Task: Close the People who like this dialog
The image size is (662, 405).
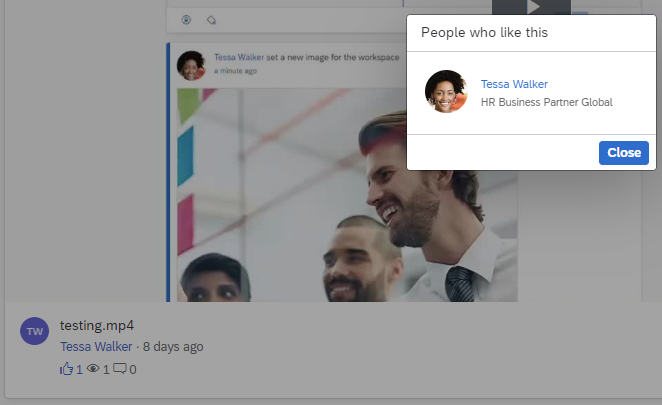Action: click(x=624, y=153)
